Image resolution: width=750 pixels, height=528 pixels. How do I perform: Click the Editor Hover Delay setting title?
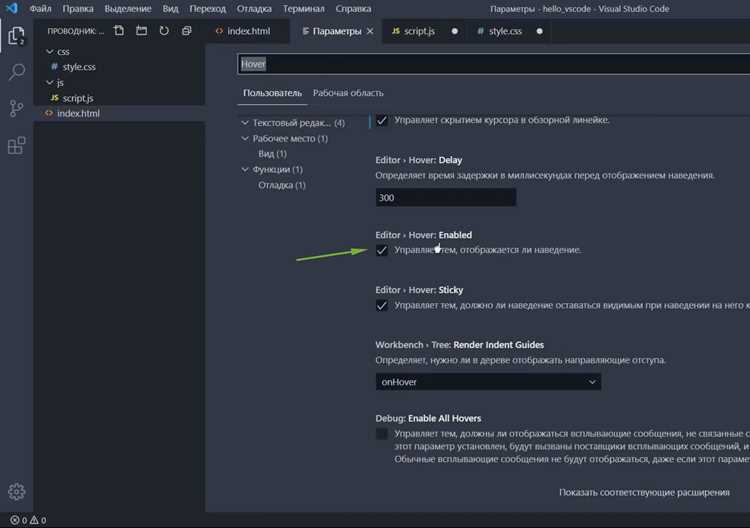[x=419, y=160]
